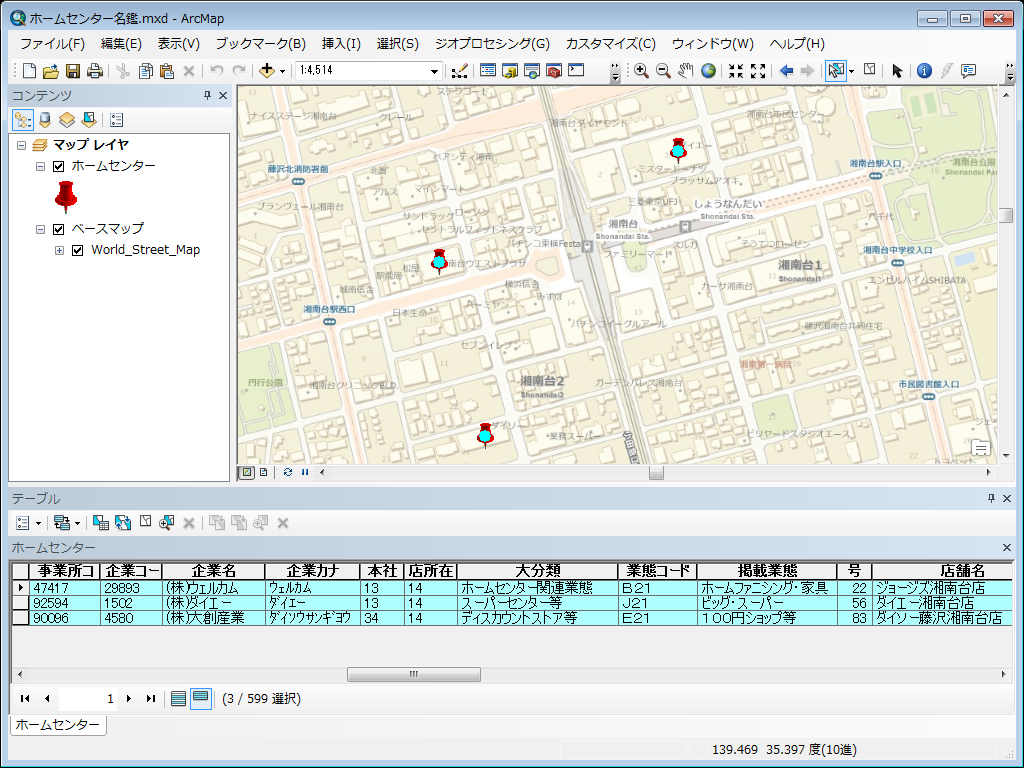
Task: Select the Identify tool
Action: pos(924,71)
